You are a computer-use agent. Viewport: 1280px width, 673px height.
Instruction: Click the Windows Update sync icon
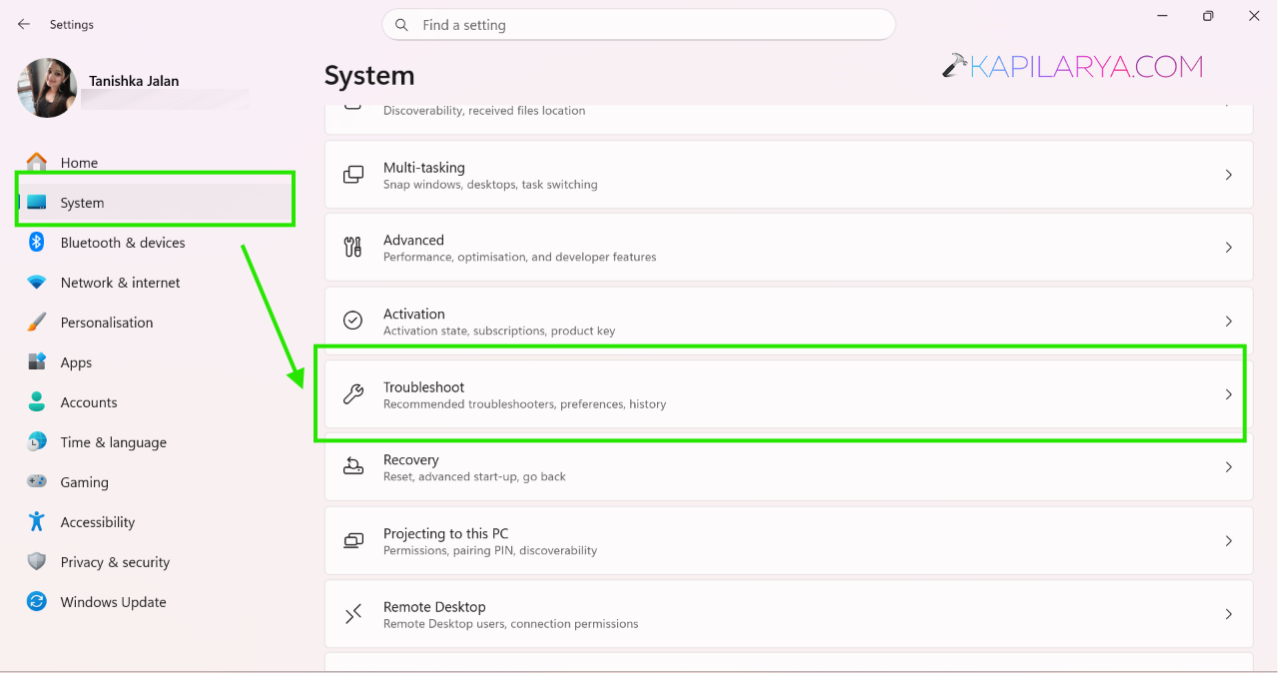coord(37,602)
